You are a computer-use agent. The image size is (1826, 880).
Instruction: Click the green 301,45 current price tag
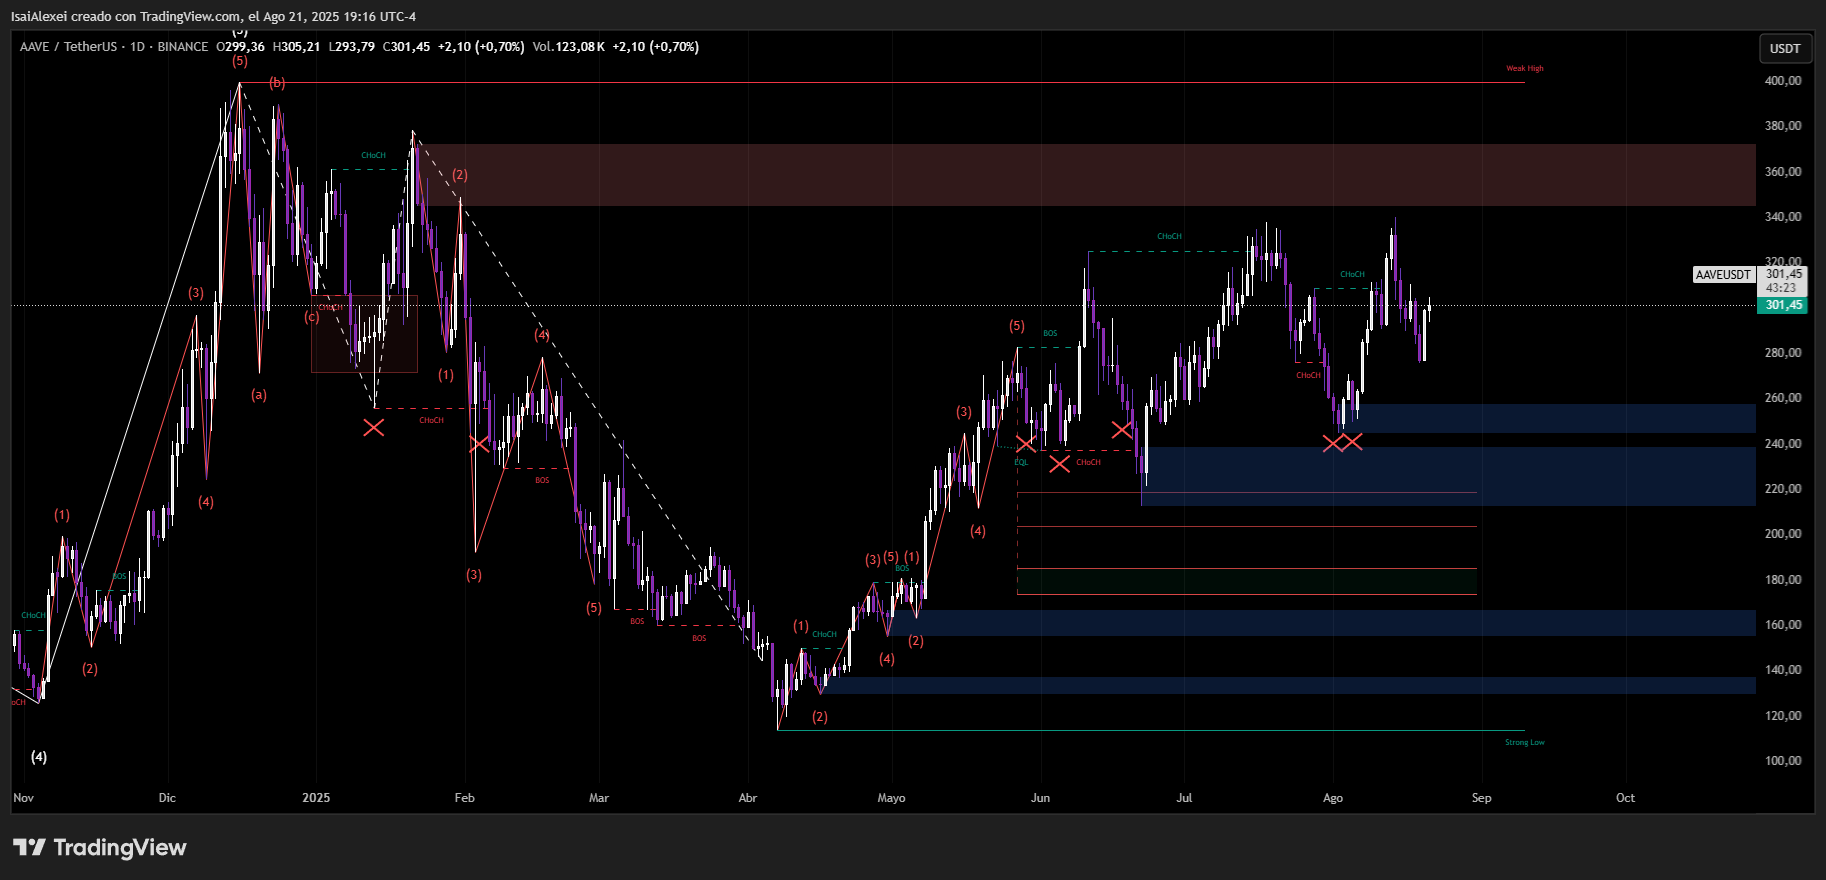1782,305
